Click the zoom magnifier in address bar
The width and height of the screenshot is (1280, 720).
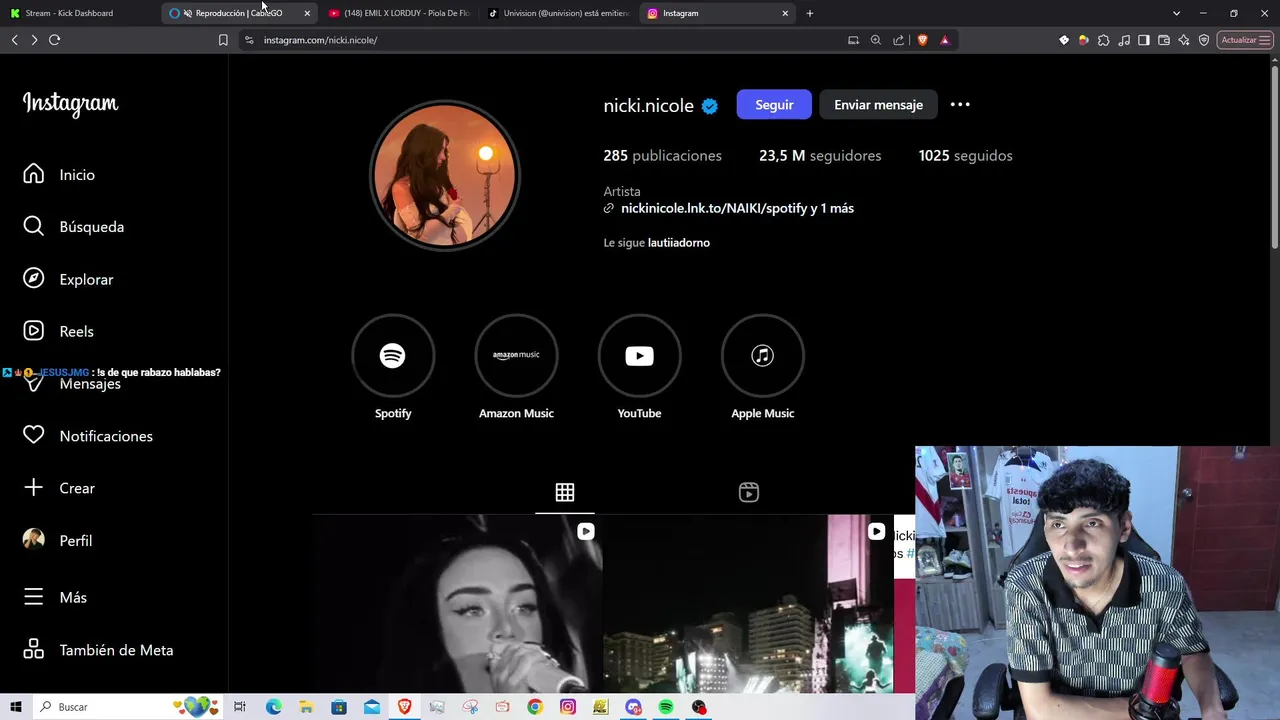876,40
